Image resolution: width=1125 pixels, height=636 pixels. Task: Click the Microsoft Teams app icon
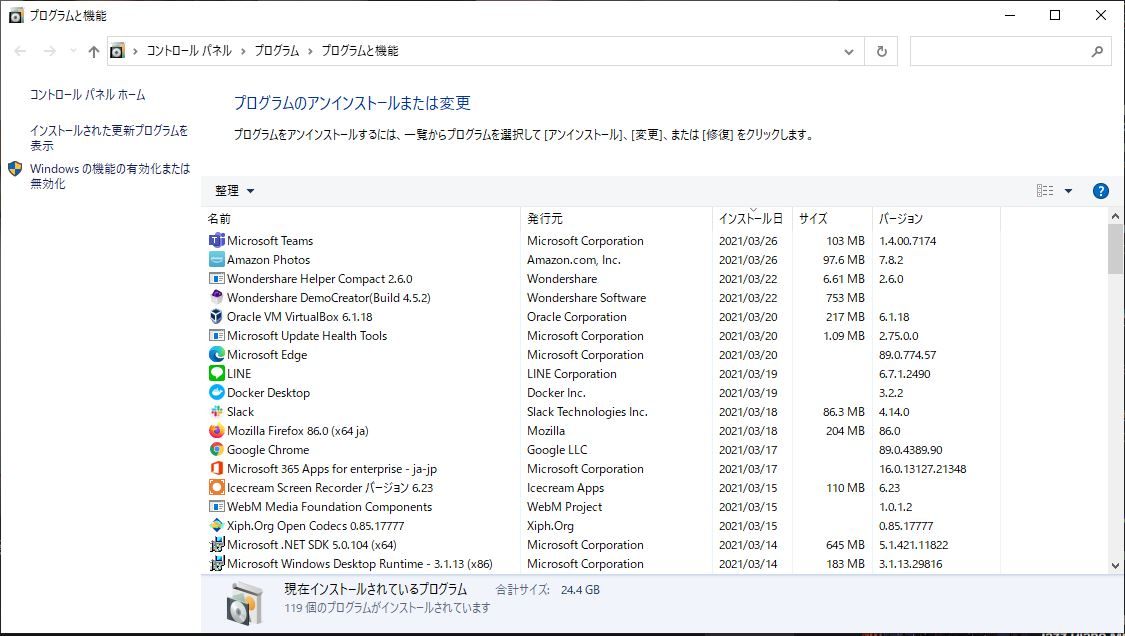pyautogui.click(x=217, y=240)
